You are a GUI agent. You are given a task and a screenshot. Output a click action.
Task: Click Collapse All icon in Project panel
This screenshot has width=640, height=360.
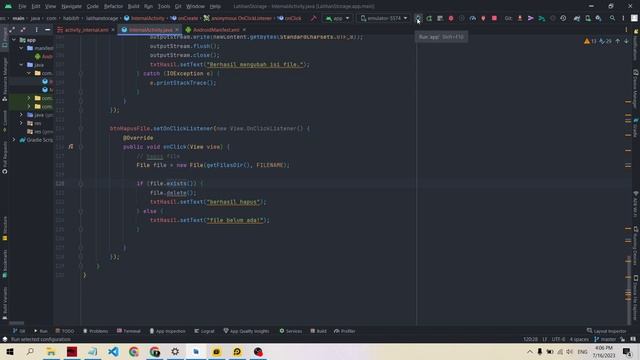tap(23, 30)
